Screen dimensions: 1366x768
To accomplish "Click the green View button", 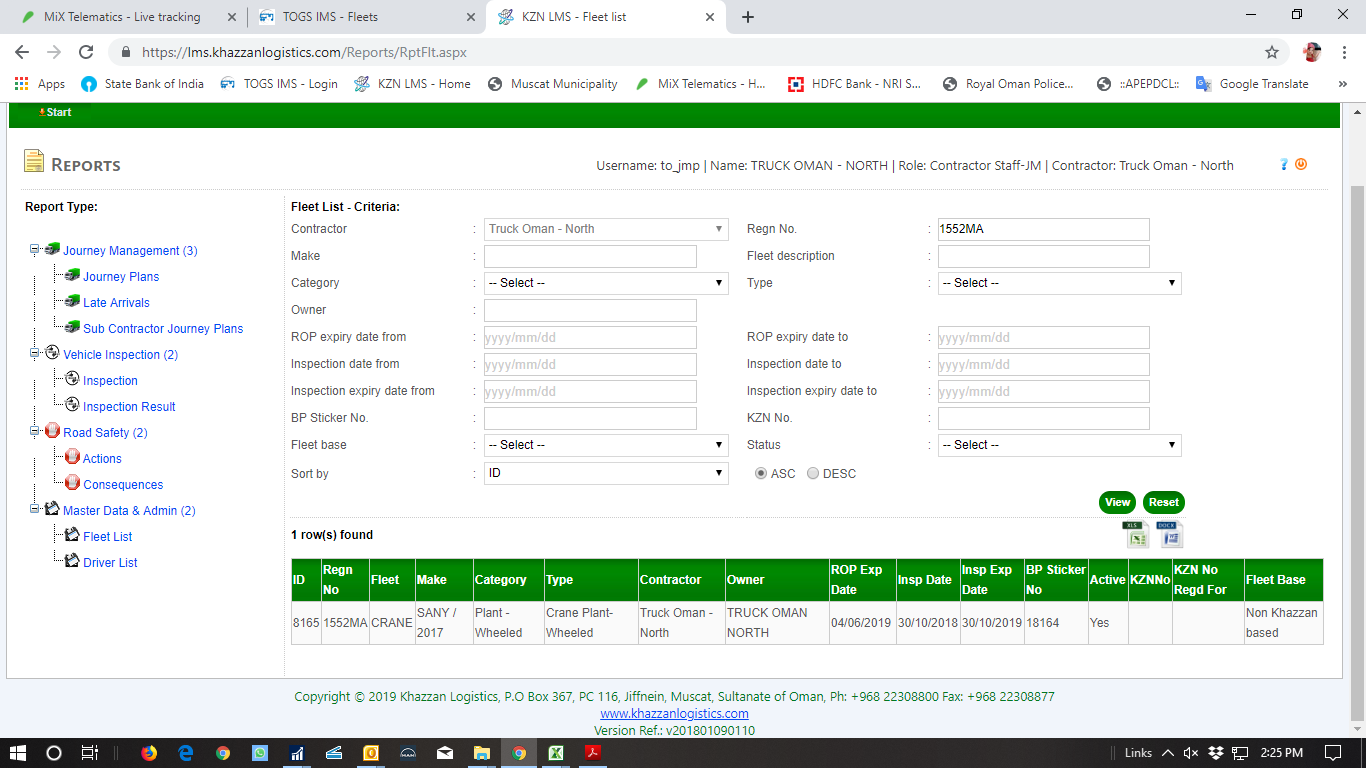I will click(1117, 502).
